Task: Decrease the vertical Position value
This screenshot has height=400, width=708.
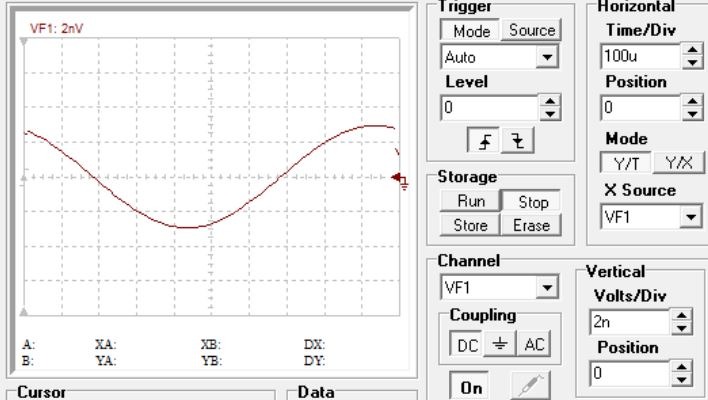Action: pyautogui.click(x=681, y=380)
